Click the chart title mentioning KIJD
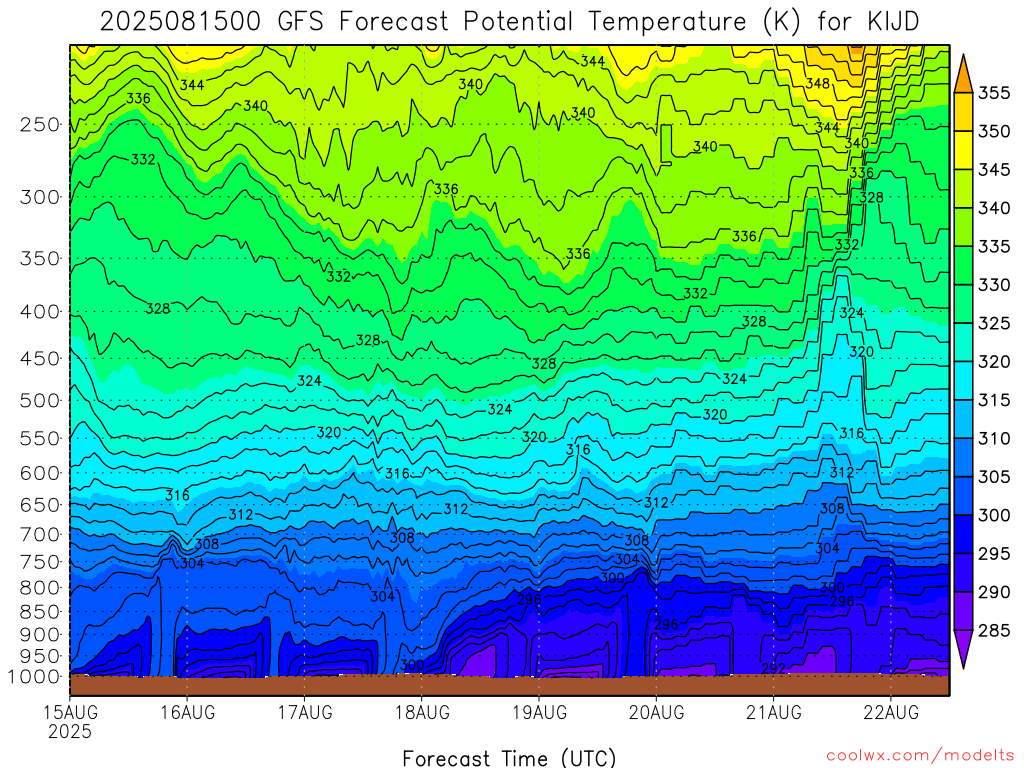 tap(509, 22)
